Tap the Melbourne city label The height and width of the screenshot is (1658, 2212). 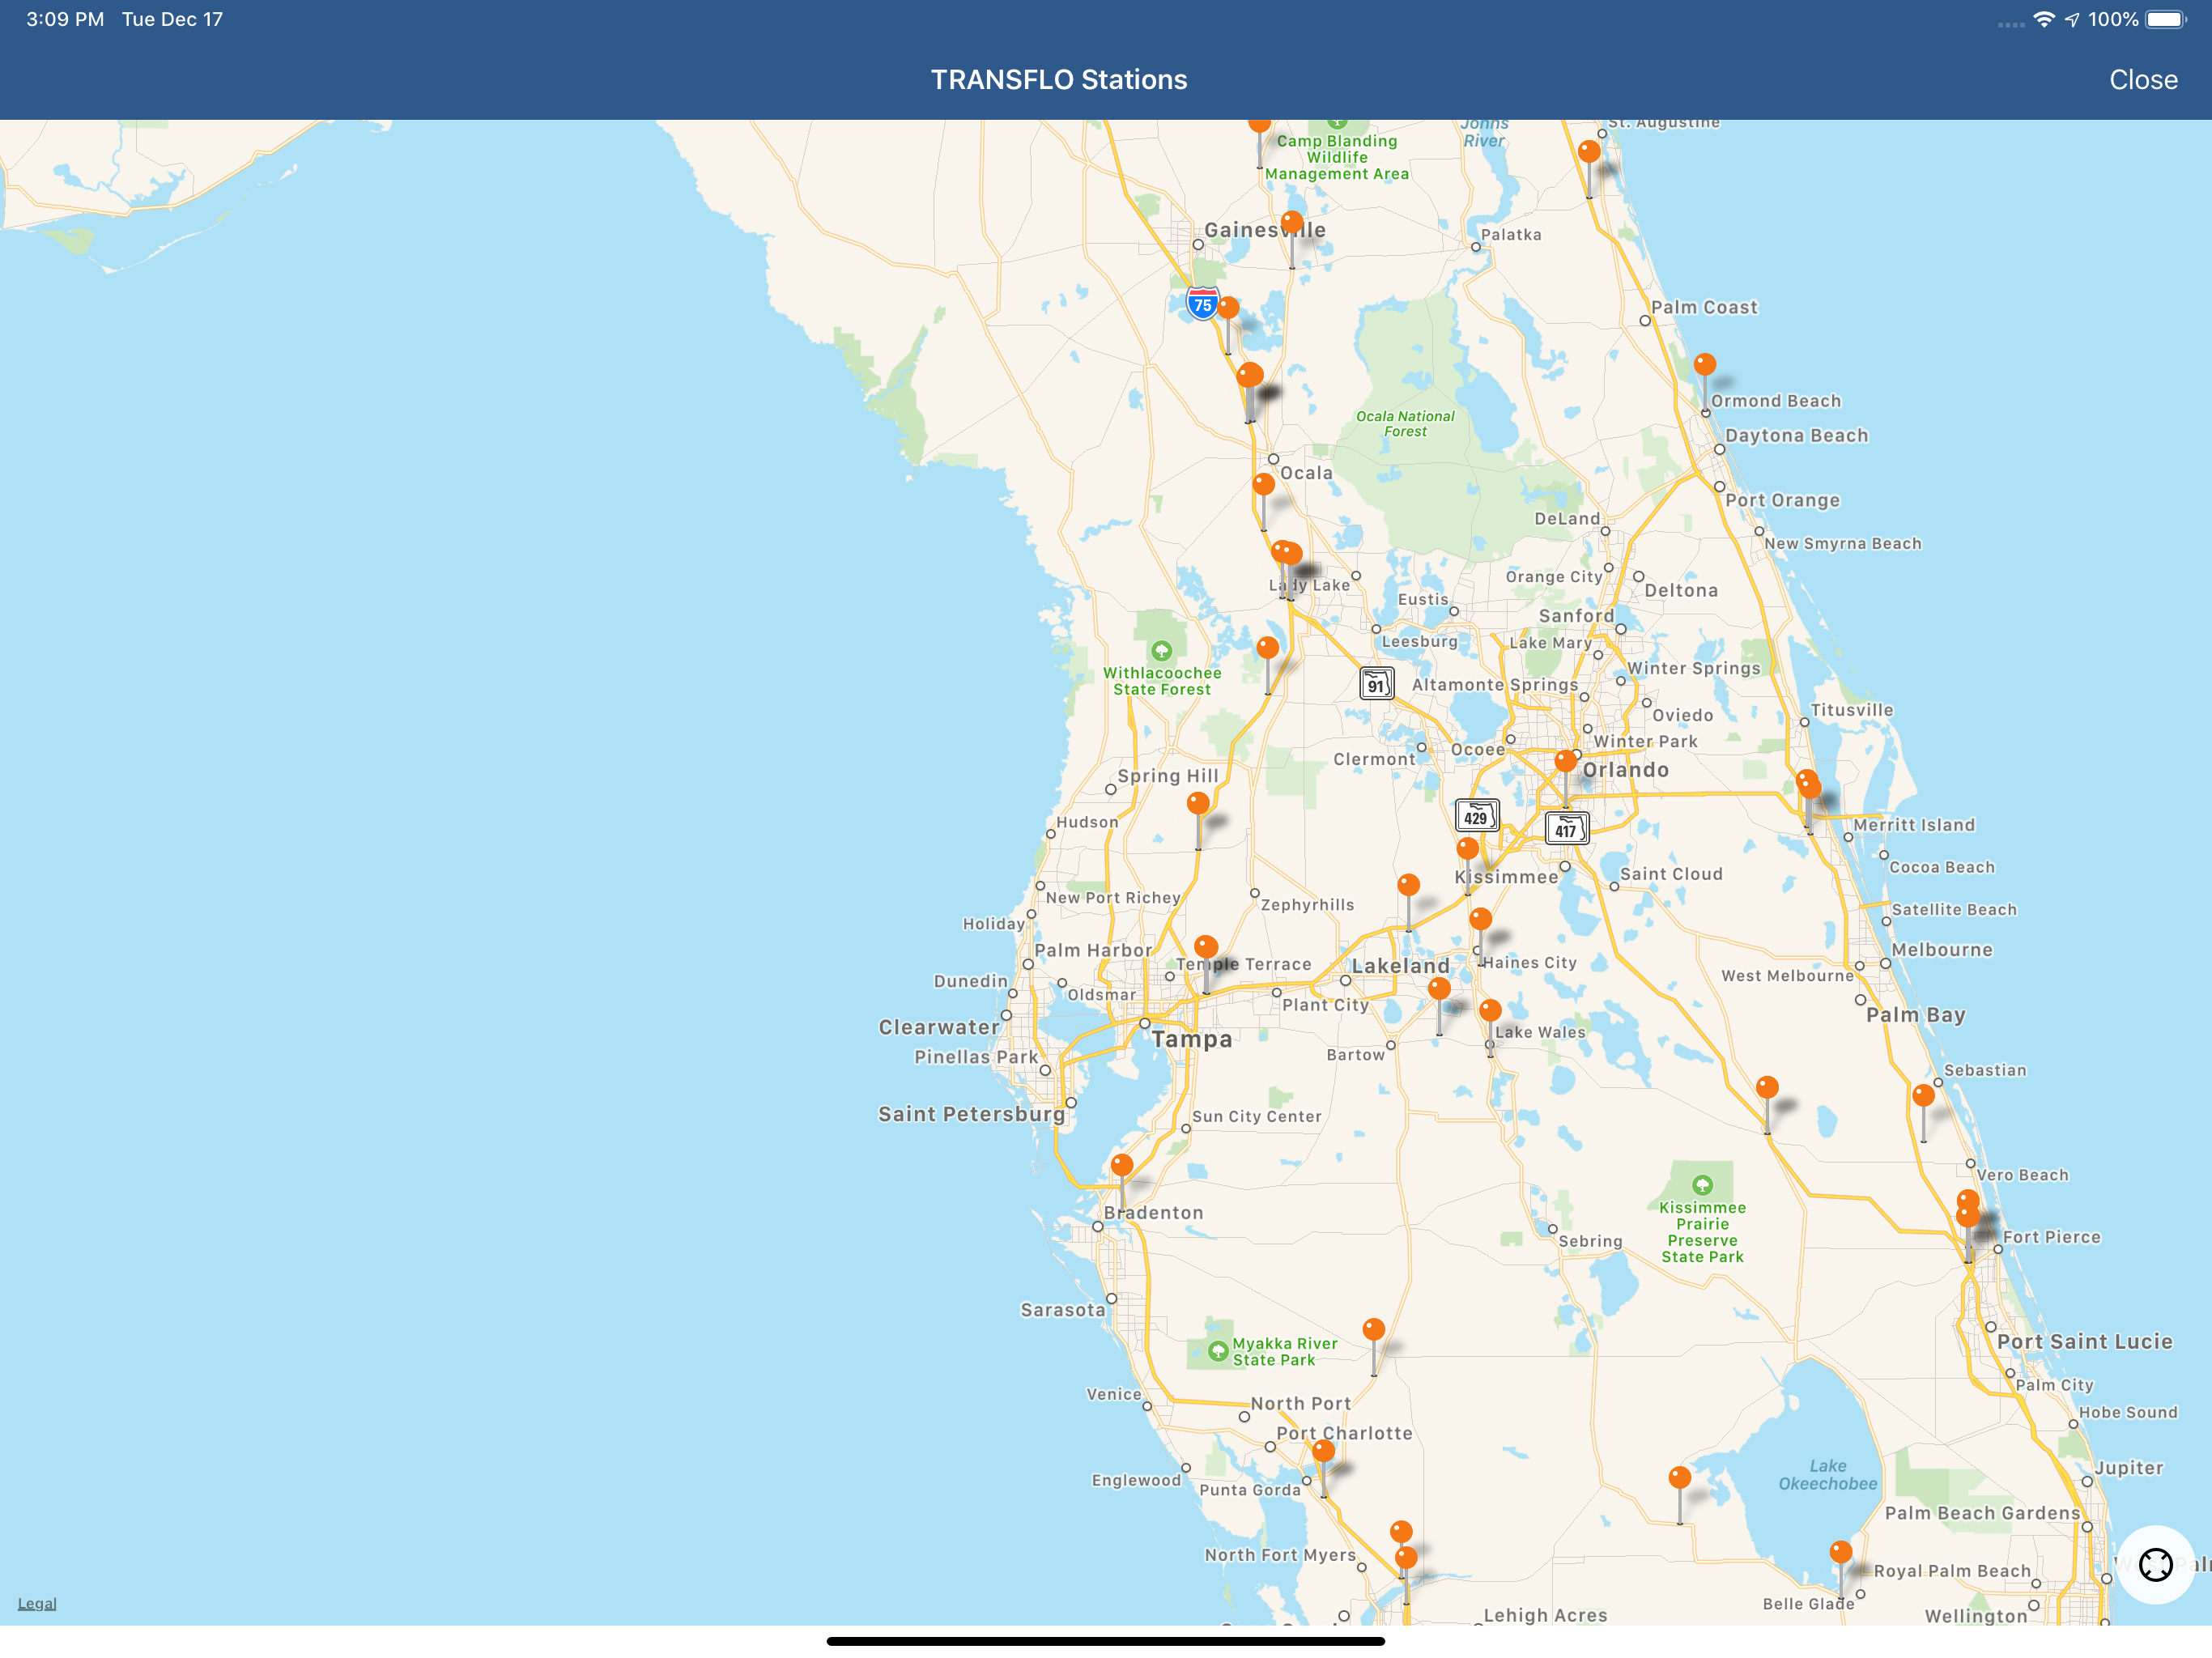pyautogui.click(x=1941, y=950)
